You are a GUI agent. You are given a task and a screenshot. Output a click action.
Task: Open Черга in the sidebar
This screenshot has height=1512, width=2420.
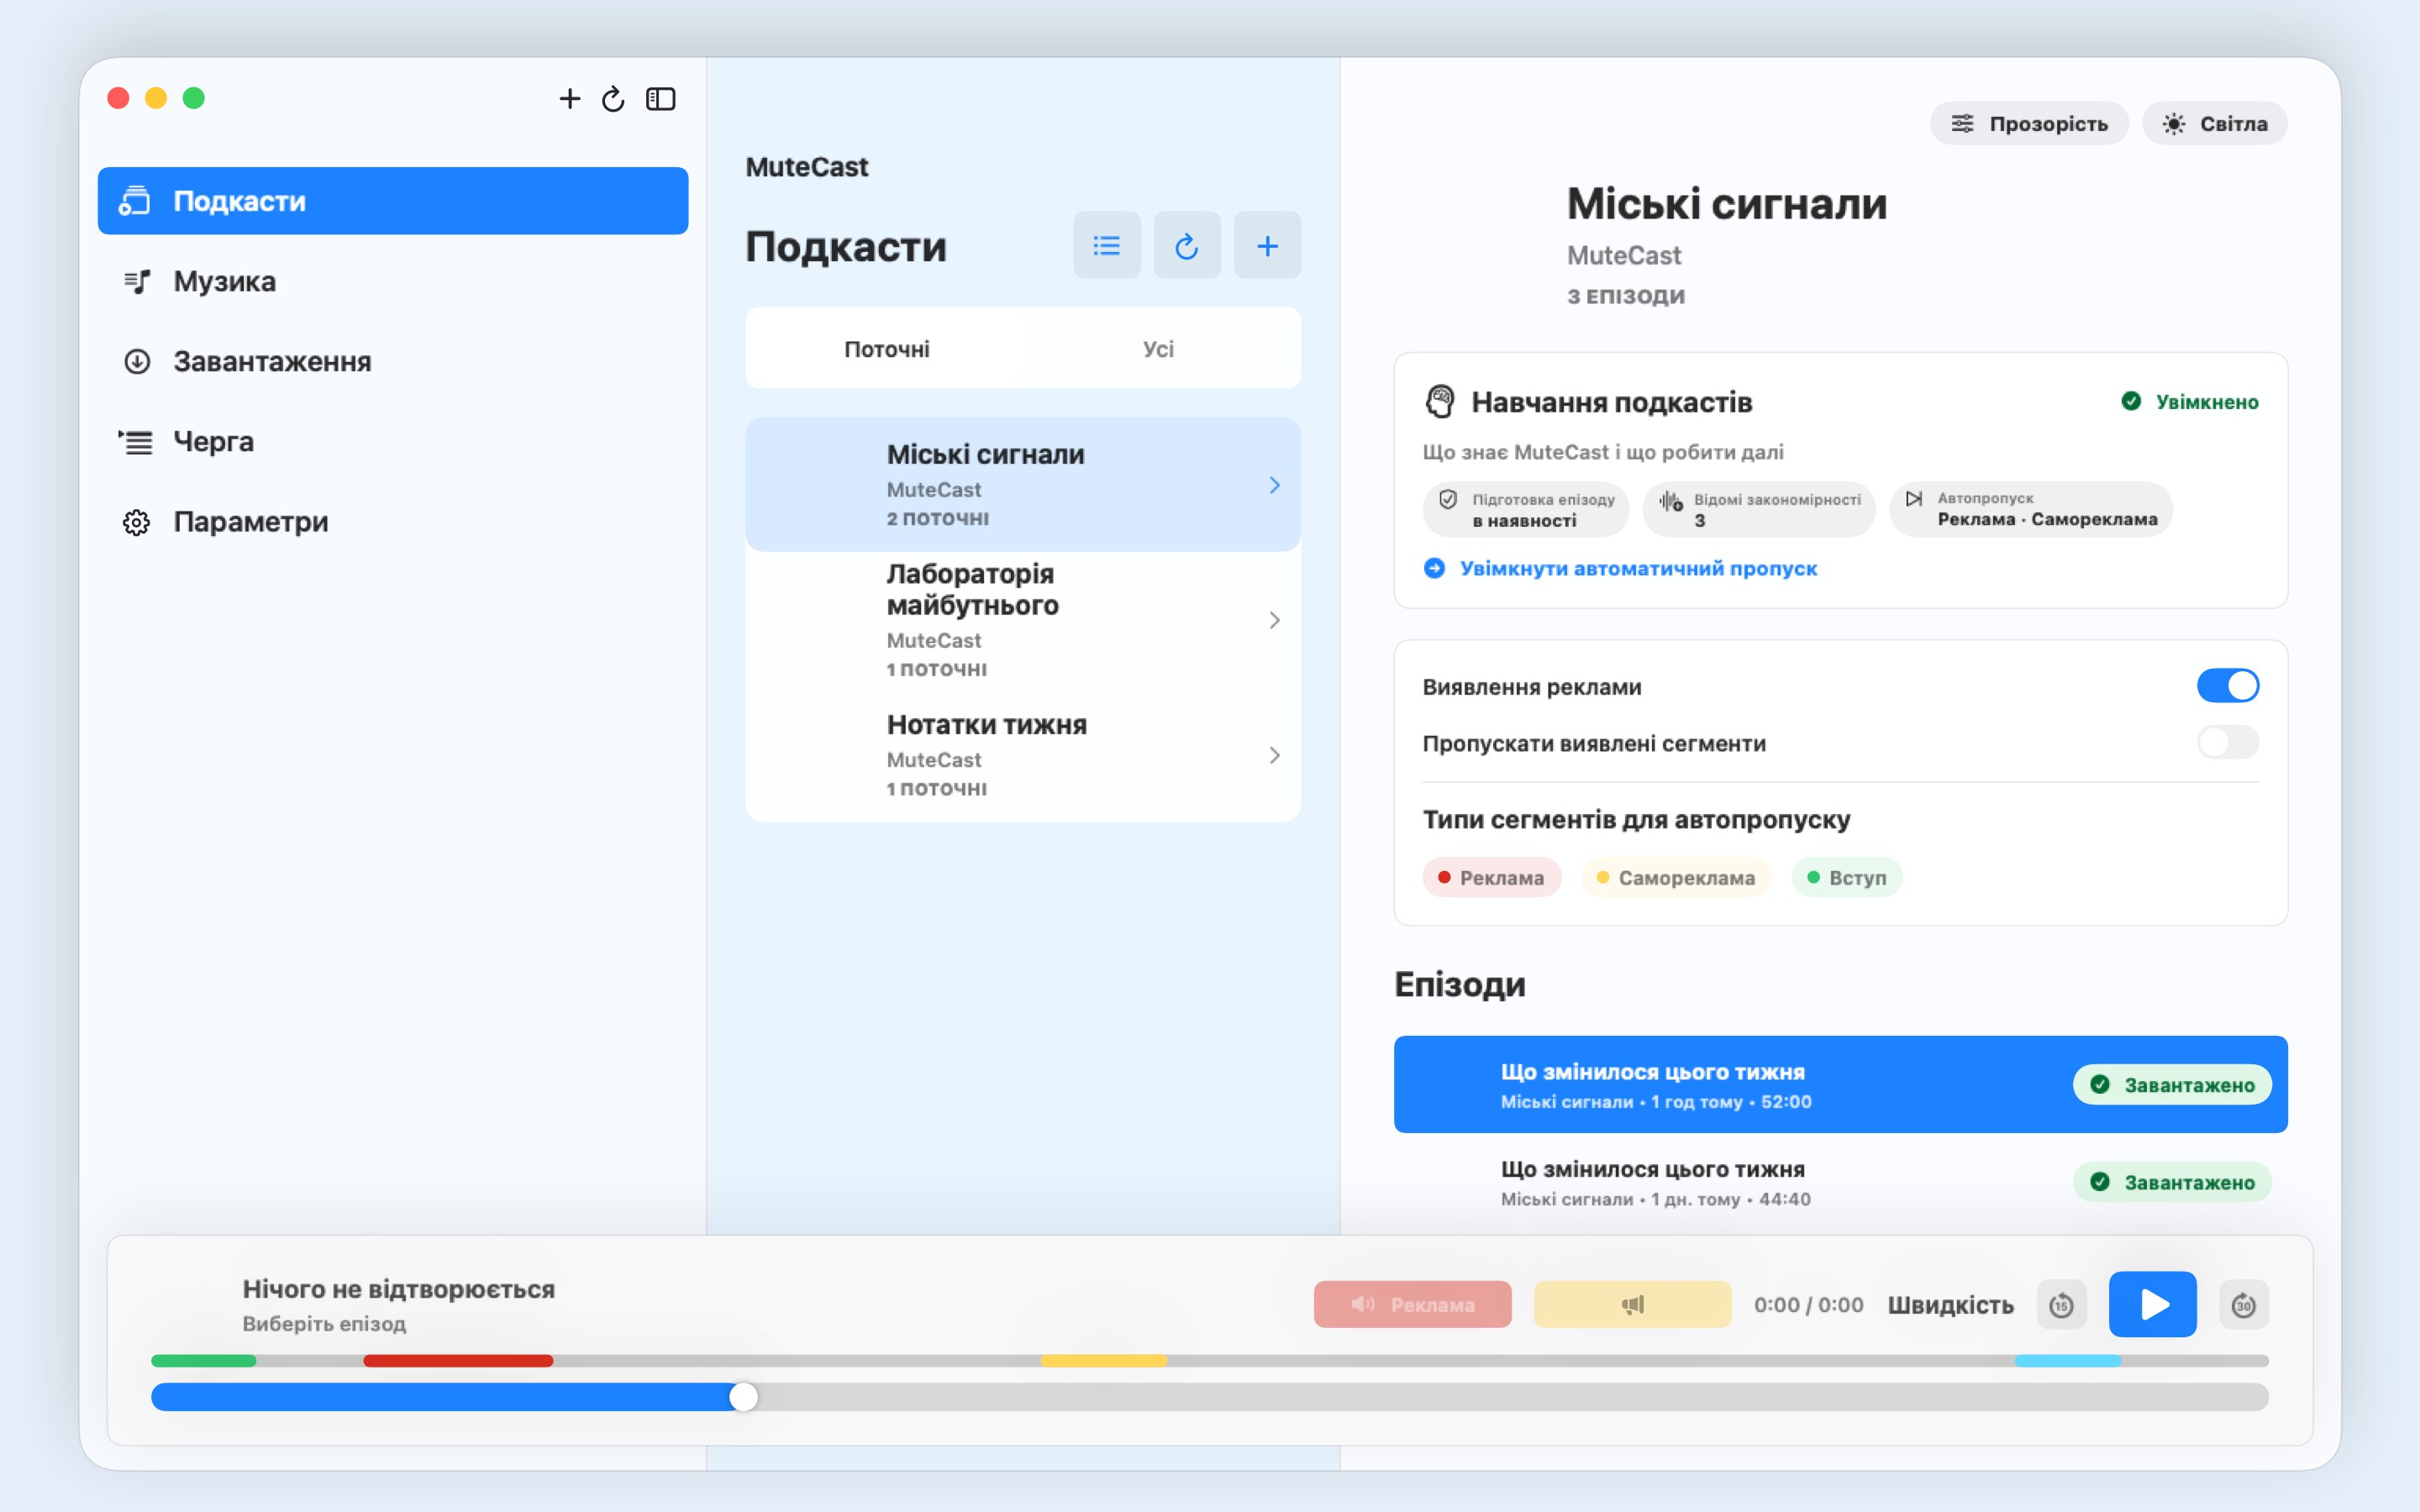click(393, 441)
